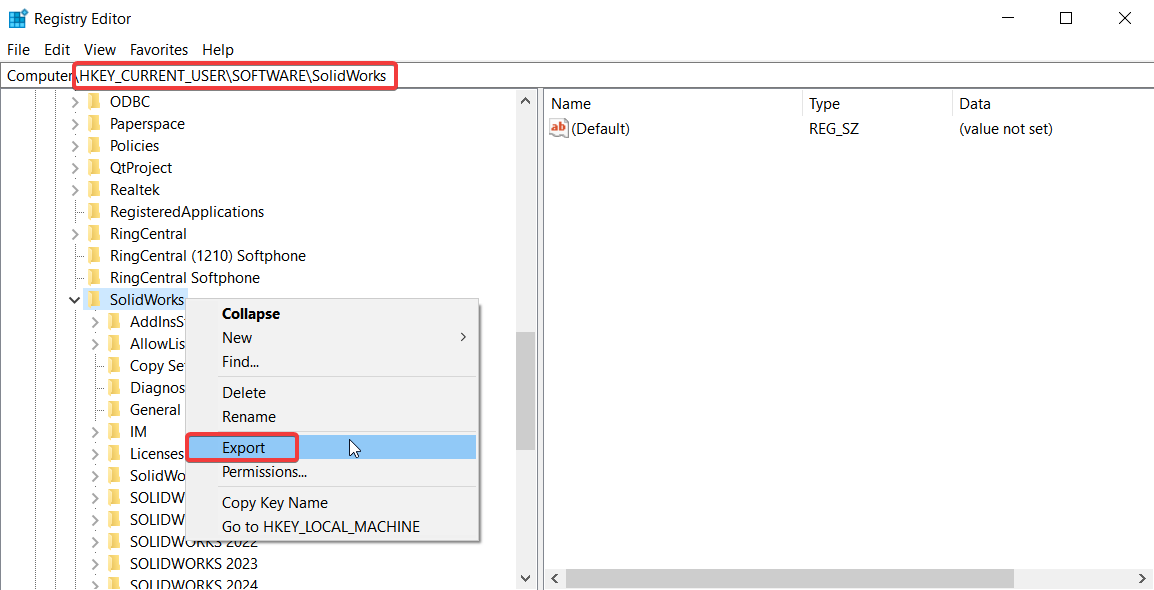Image resolution: width=1154 pixels, height=590 pixels.
Task: Expand the ODBC key
Action: 74,102
